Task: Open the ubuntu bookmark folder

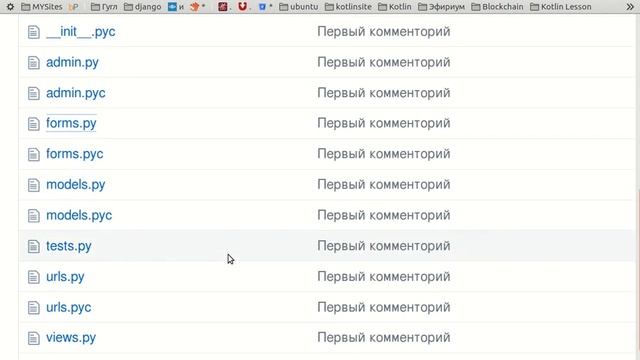Action: tap(298, 7)
